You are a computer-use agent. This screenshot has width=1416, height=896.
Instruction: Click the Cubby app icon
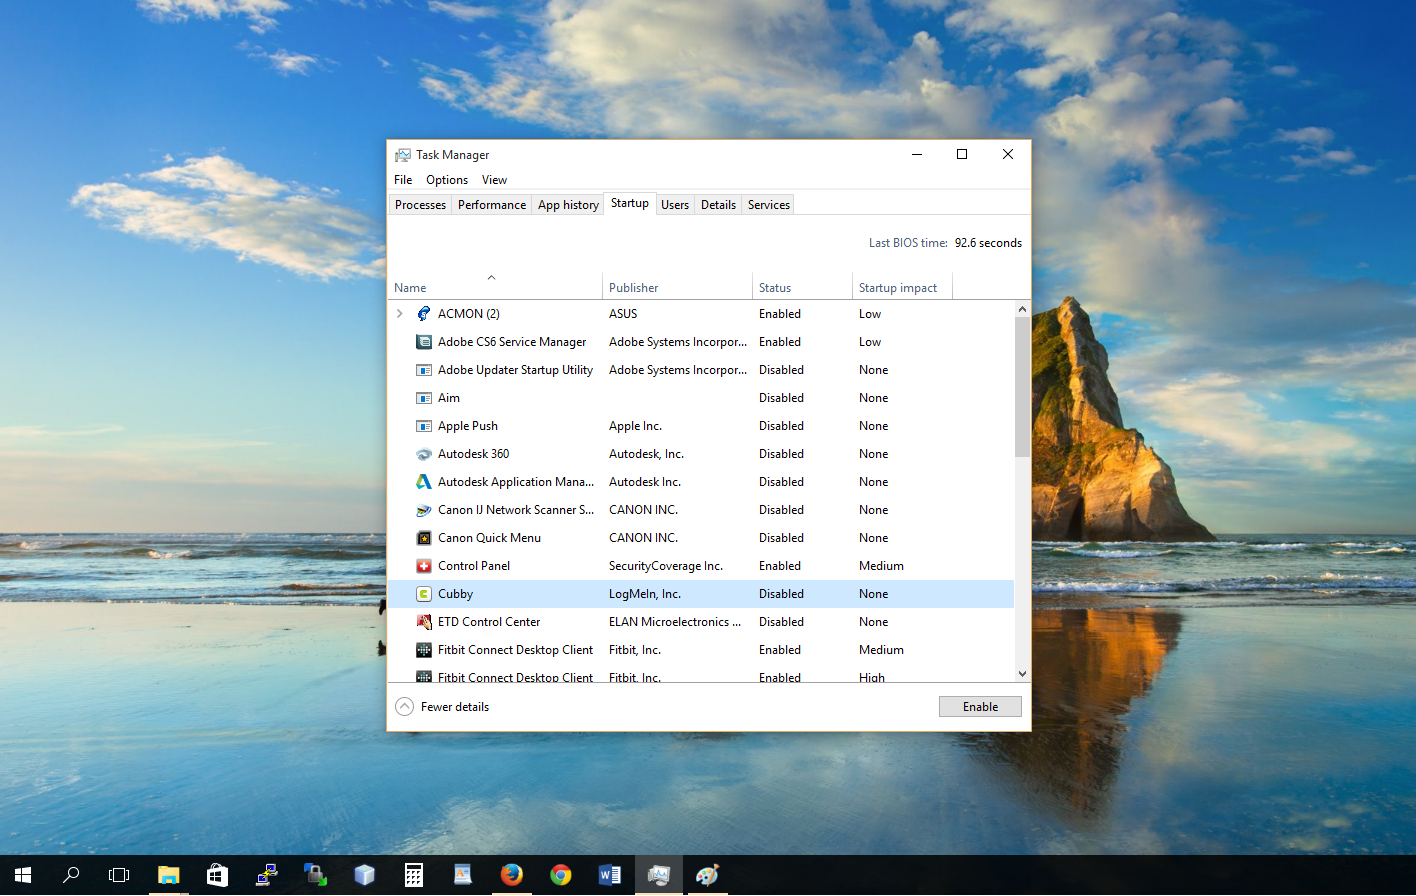point(423,593)
